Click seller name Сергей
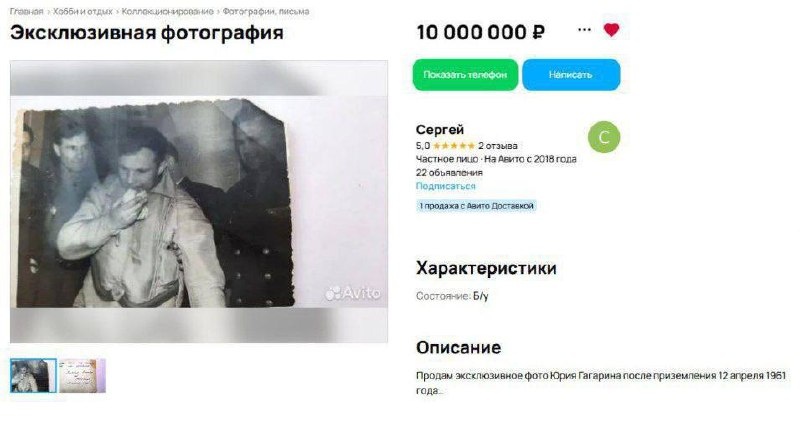 click(x=440, y=130)
